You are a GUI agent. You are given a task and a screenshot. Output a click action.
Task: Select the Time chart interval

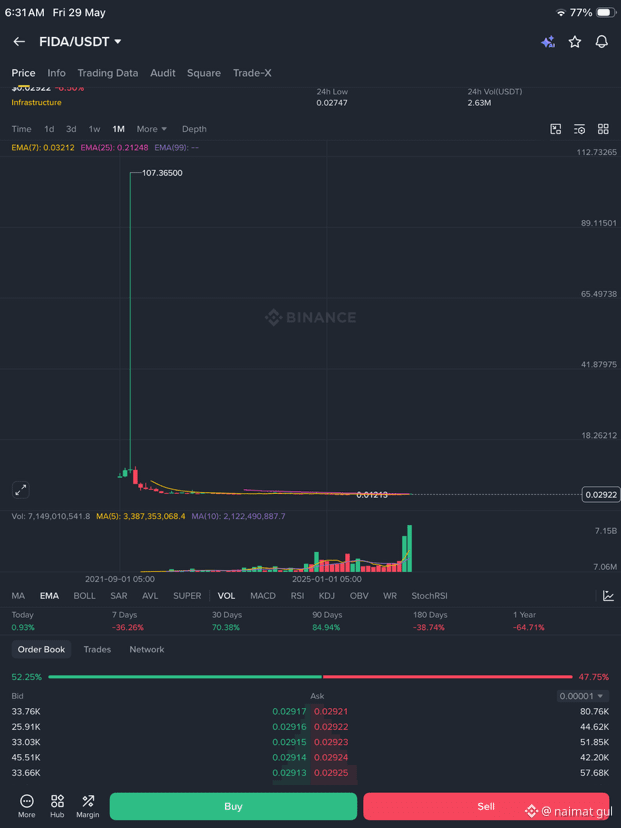[22, 129]
